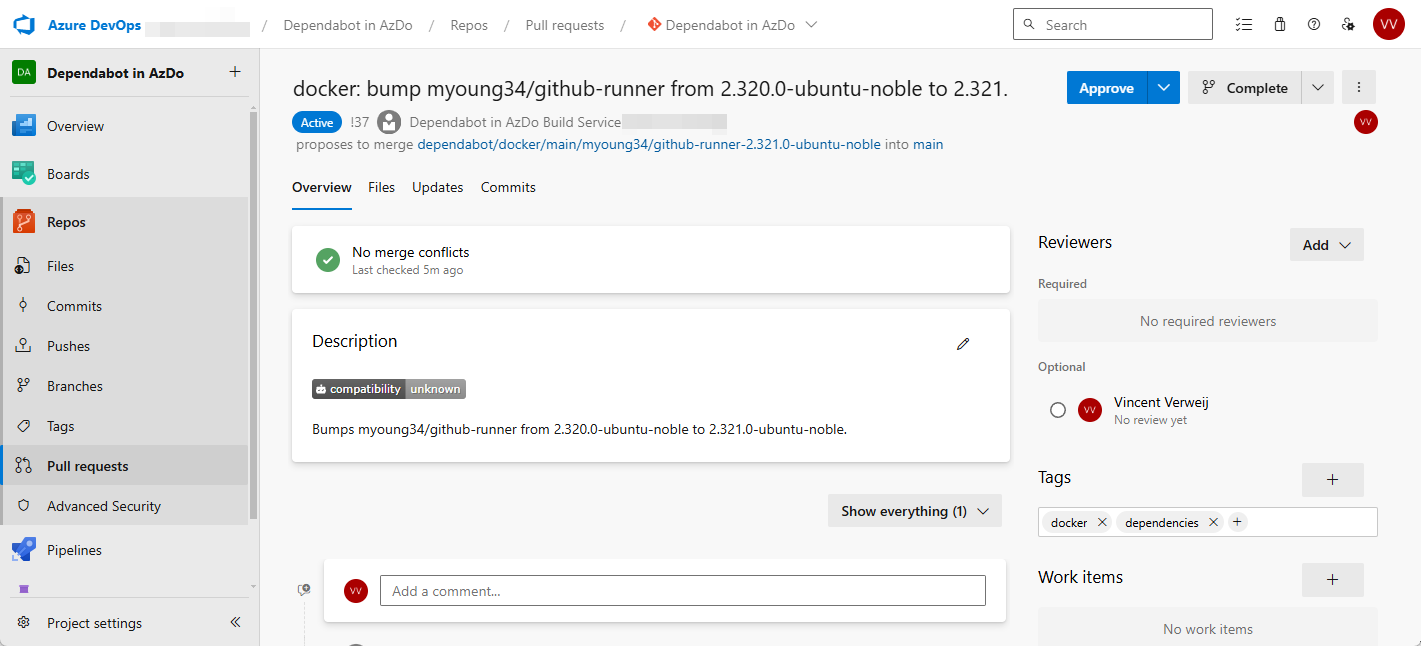Viewport: 1421px width, 646px height.
Task: Go to Commits under Repos
Action: [x=125, y=306]
